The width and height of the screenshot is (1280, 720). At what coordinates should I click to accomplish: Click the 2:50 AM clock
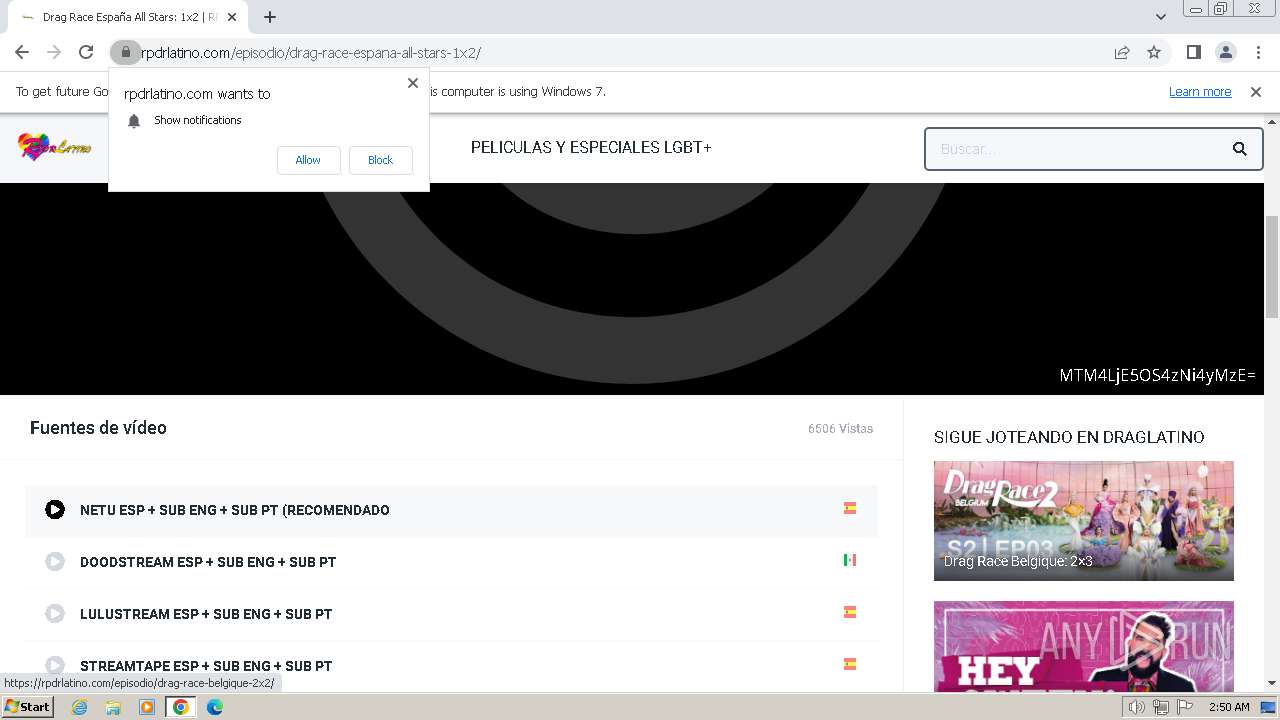(1229, 707)
